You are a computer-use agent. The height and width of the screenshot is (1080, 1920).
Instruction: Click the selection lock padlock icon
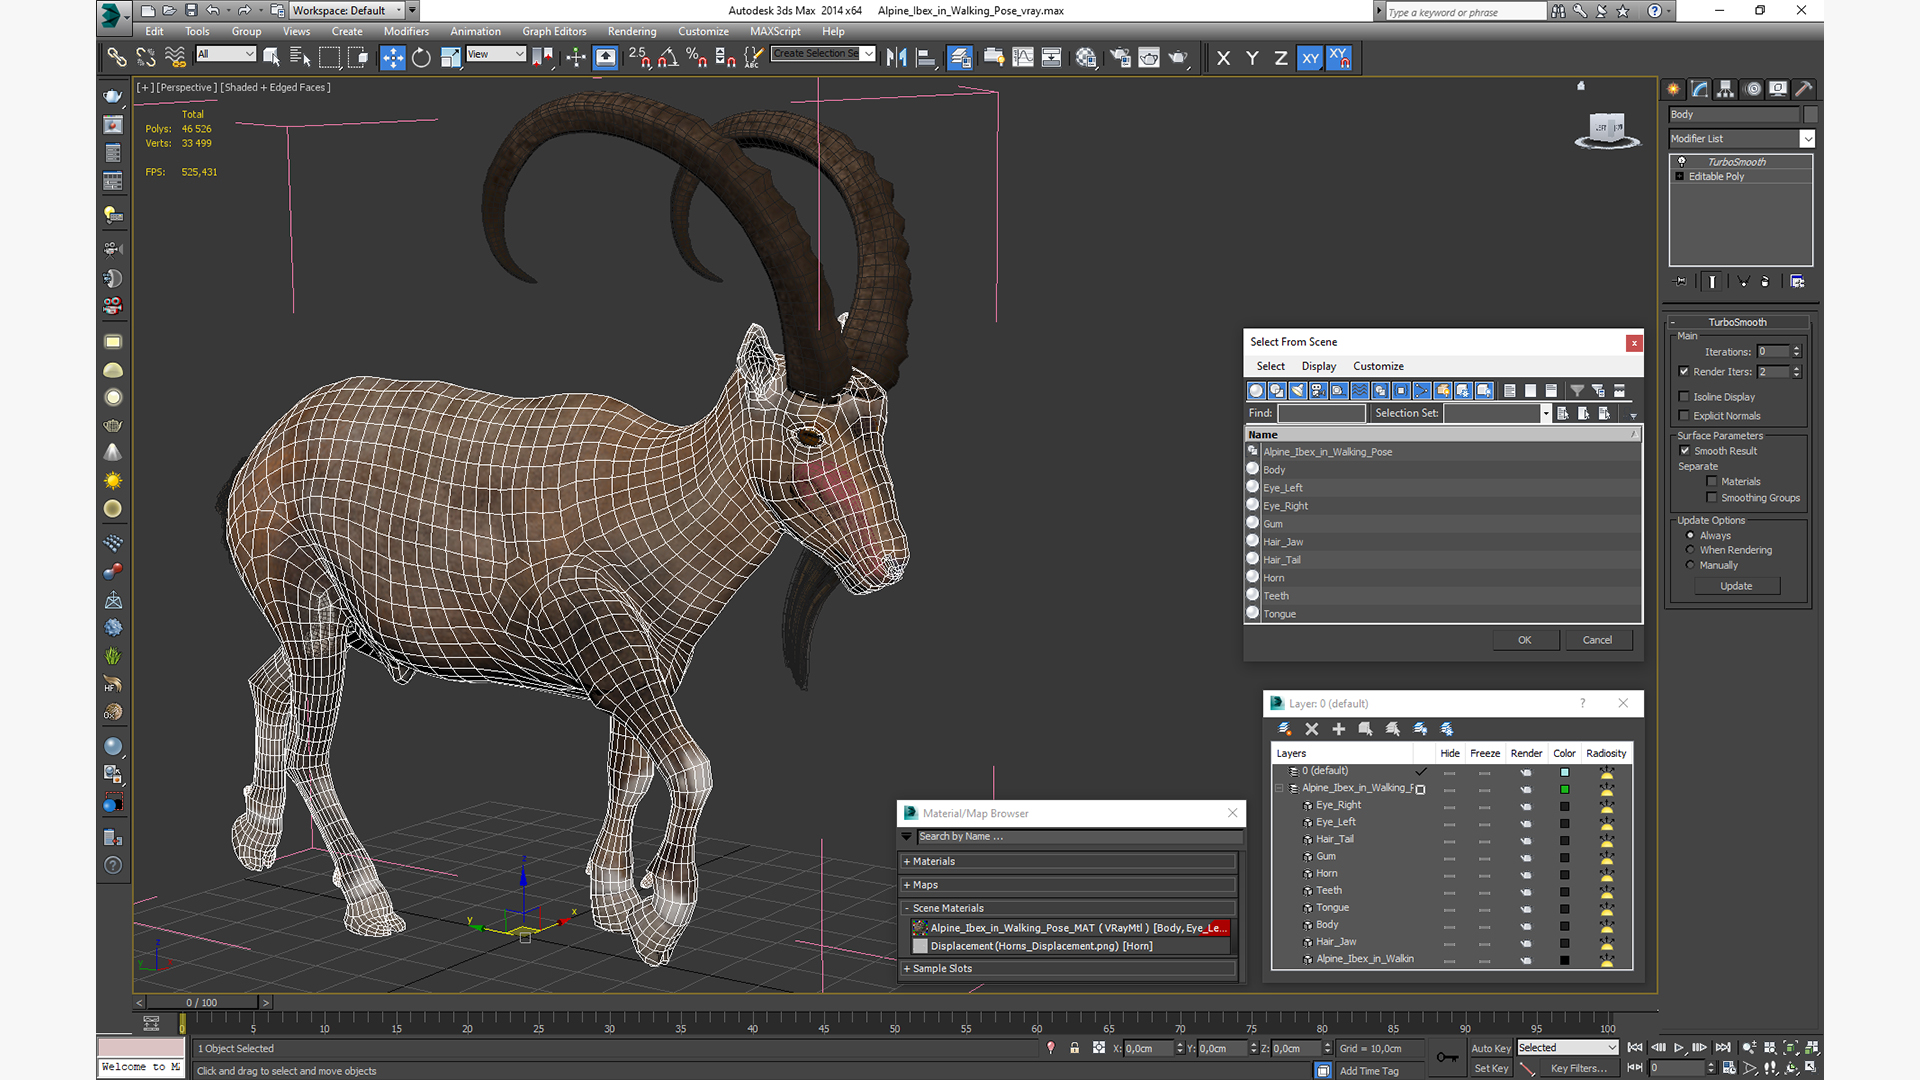tap(1074, 1048)
